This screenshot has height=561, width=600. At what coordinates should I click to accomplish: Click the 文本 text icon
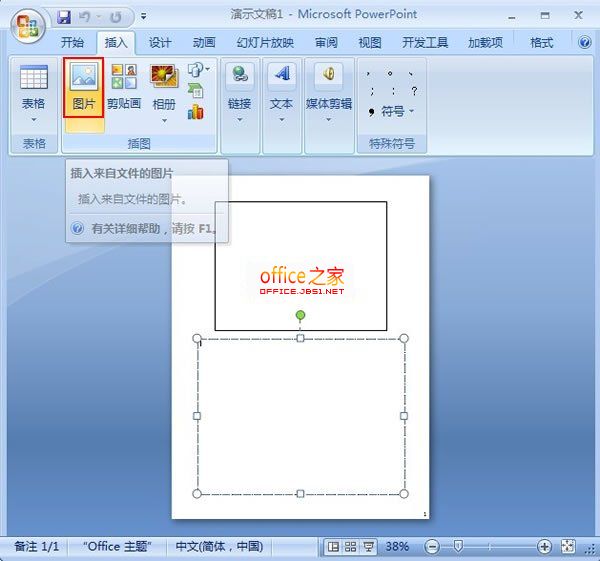pos(282,74)
